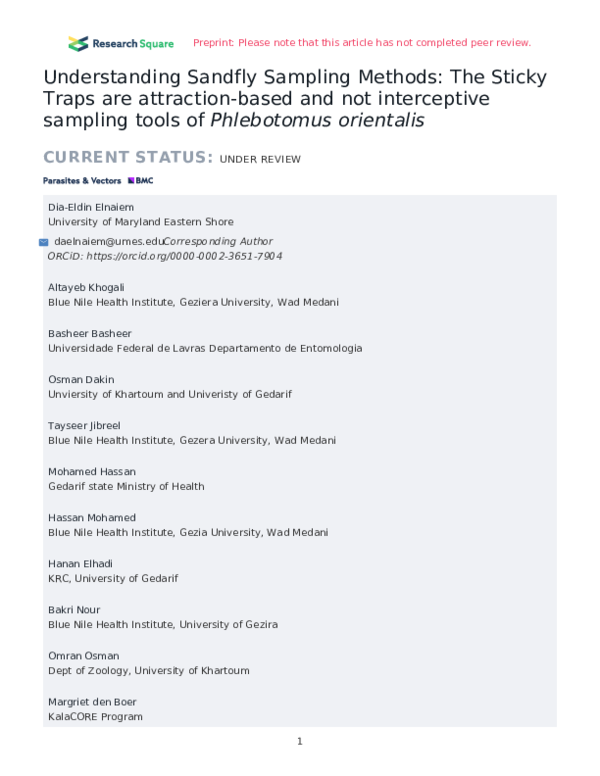
Task: Click the Corresponding Author label
Action: pos(218,242)
